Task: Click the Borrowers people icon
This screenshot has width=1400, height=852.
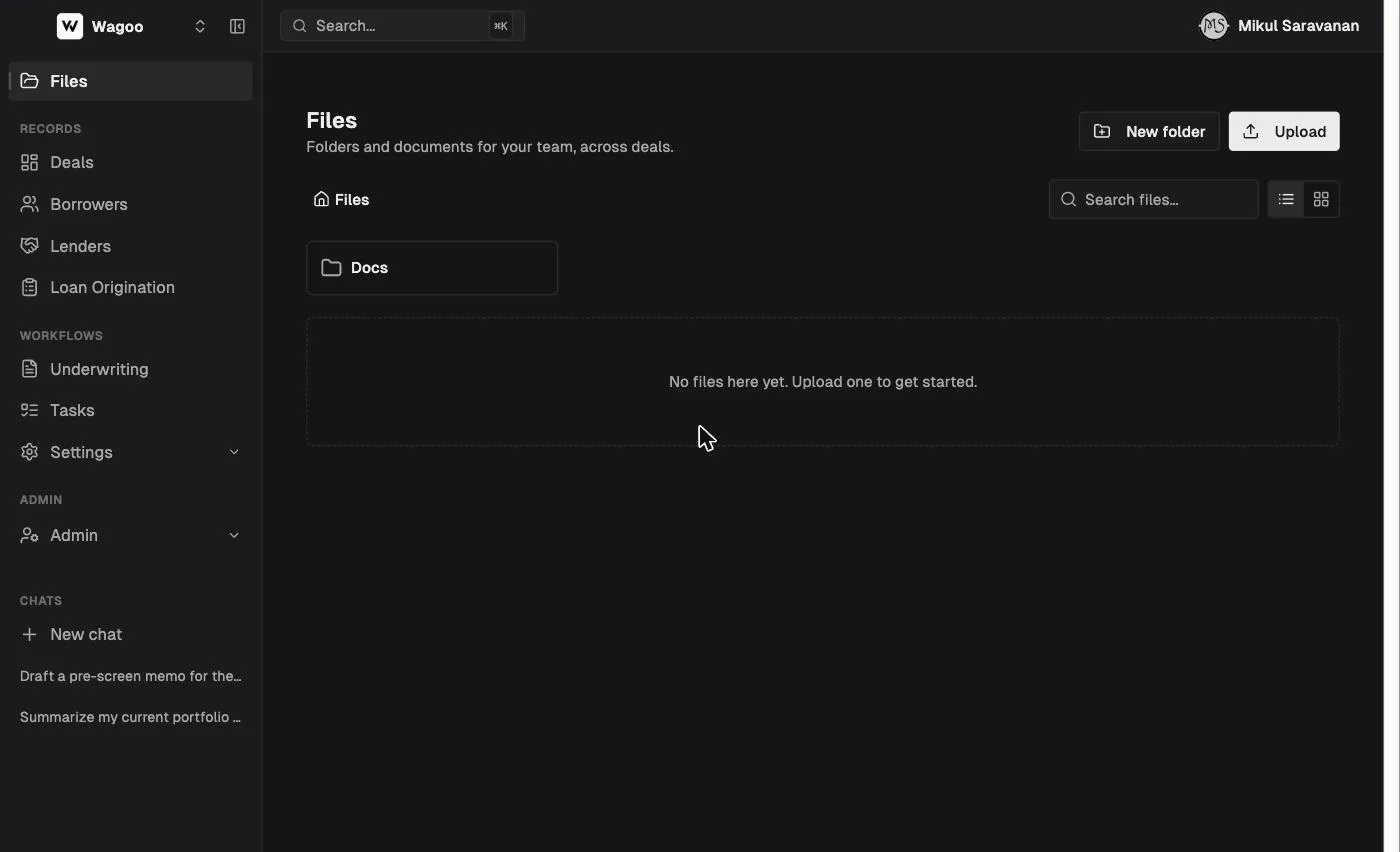Action: 30,204
